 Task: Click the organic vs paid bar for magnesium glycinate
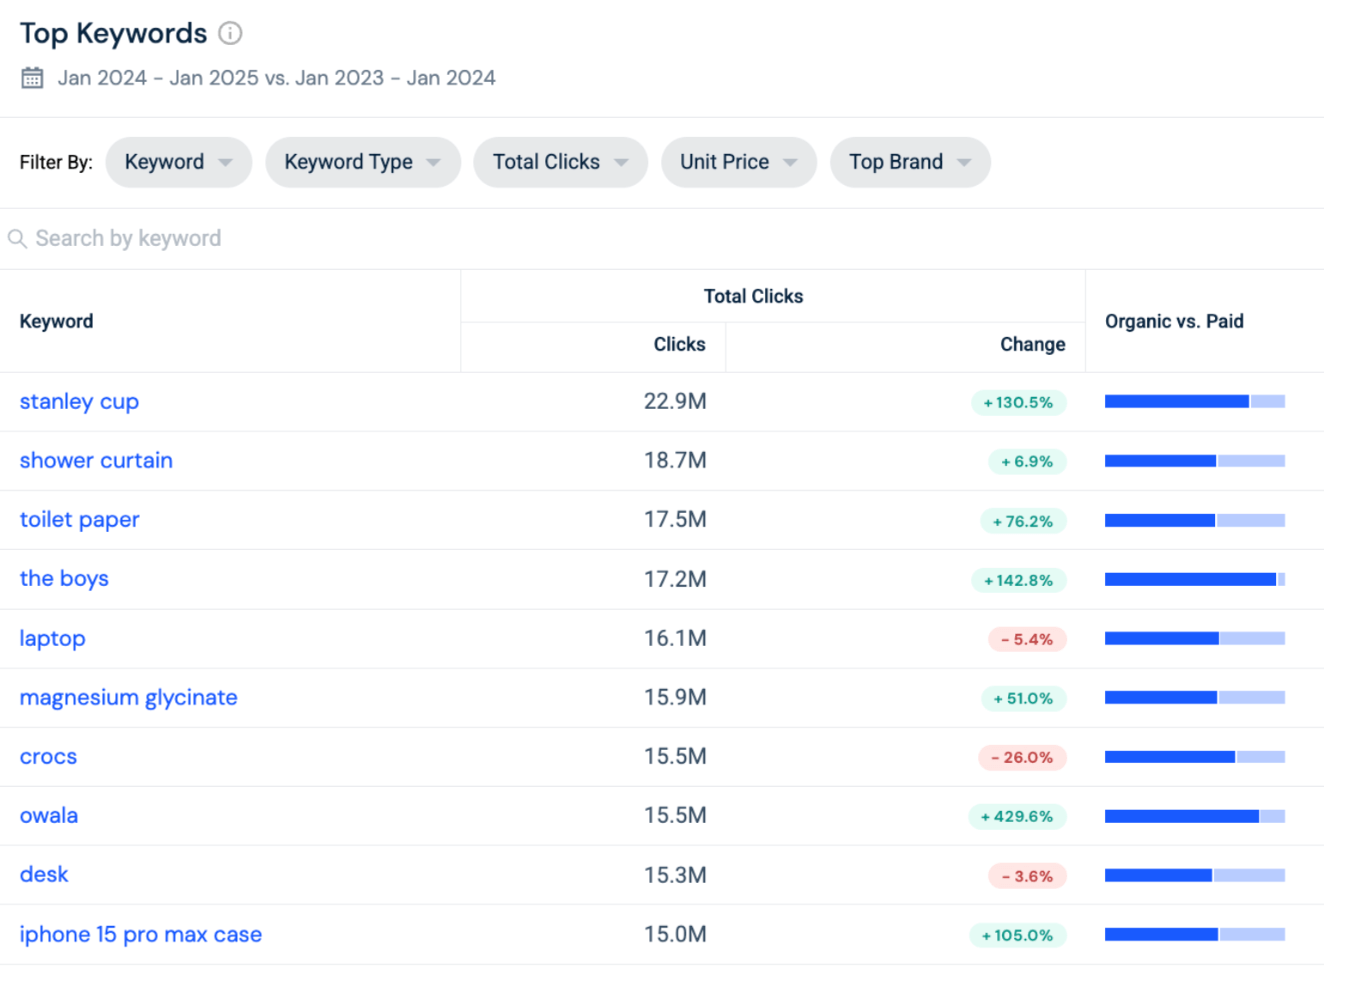point(1195,697)
